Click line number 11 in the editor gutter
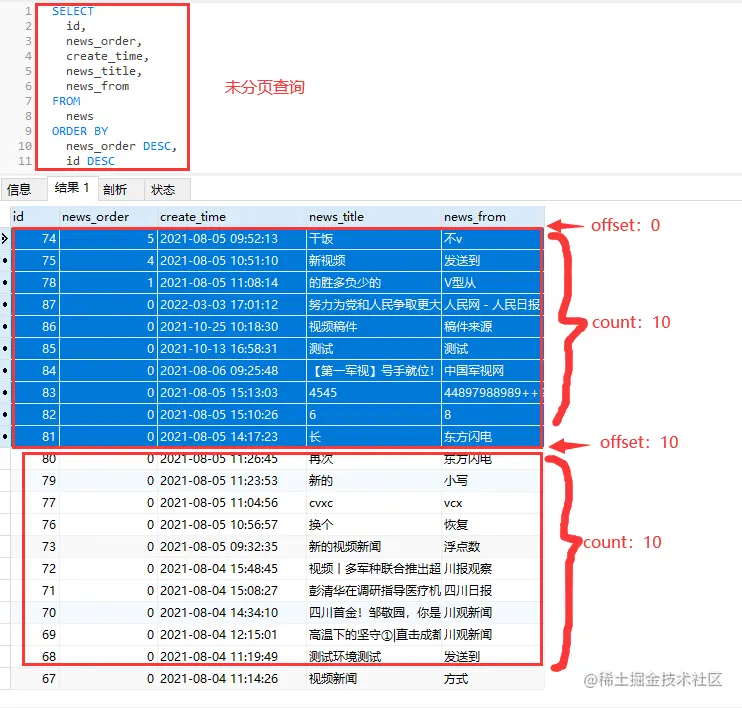This screenshot has height=708, width=742. [25, 161]
